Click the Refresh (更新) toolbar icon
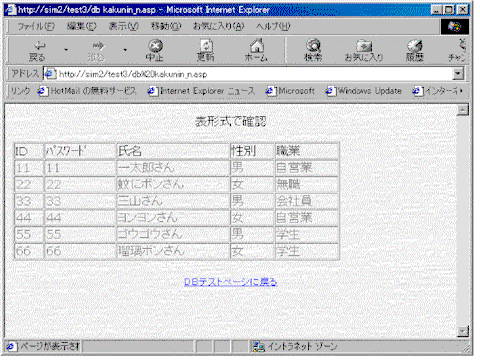 [x=206, y=46]
